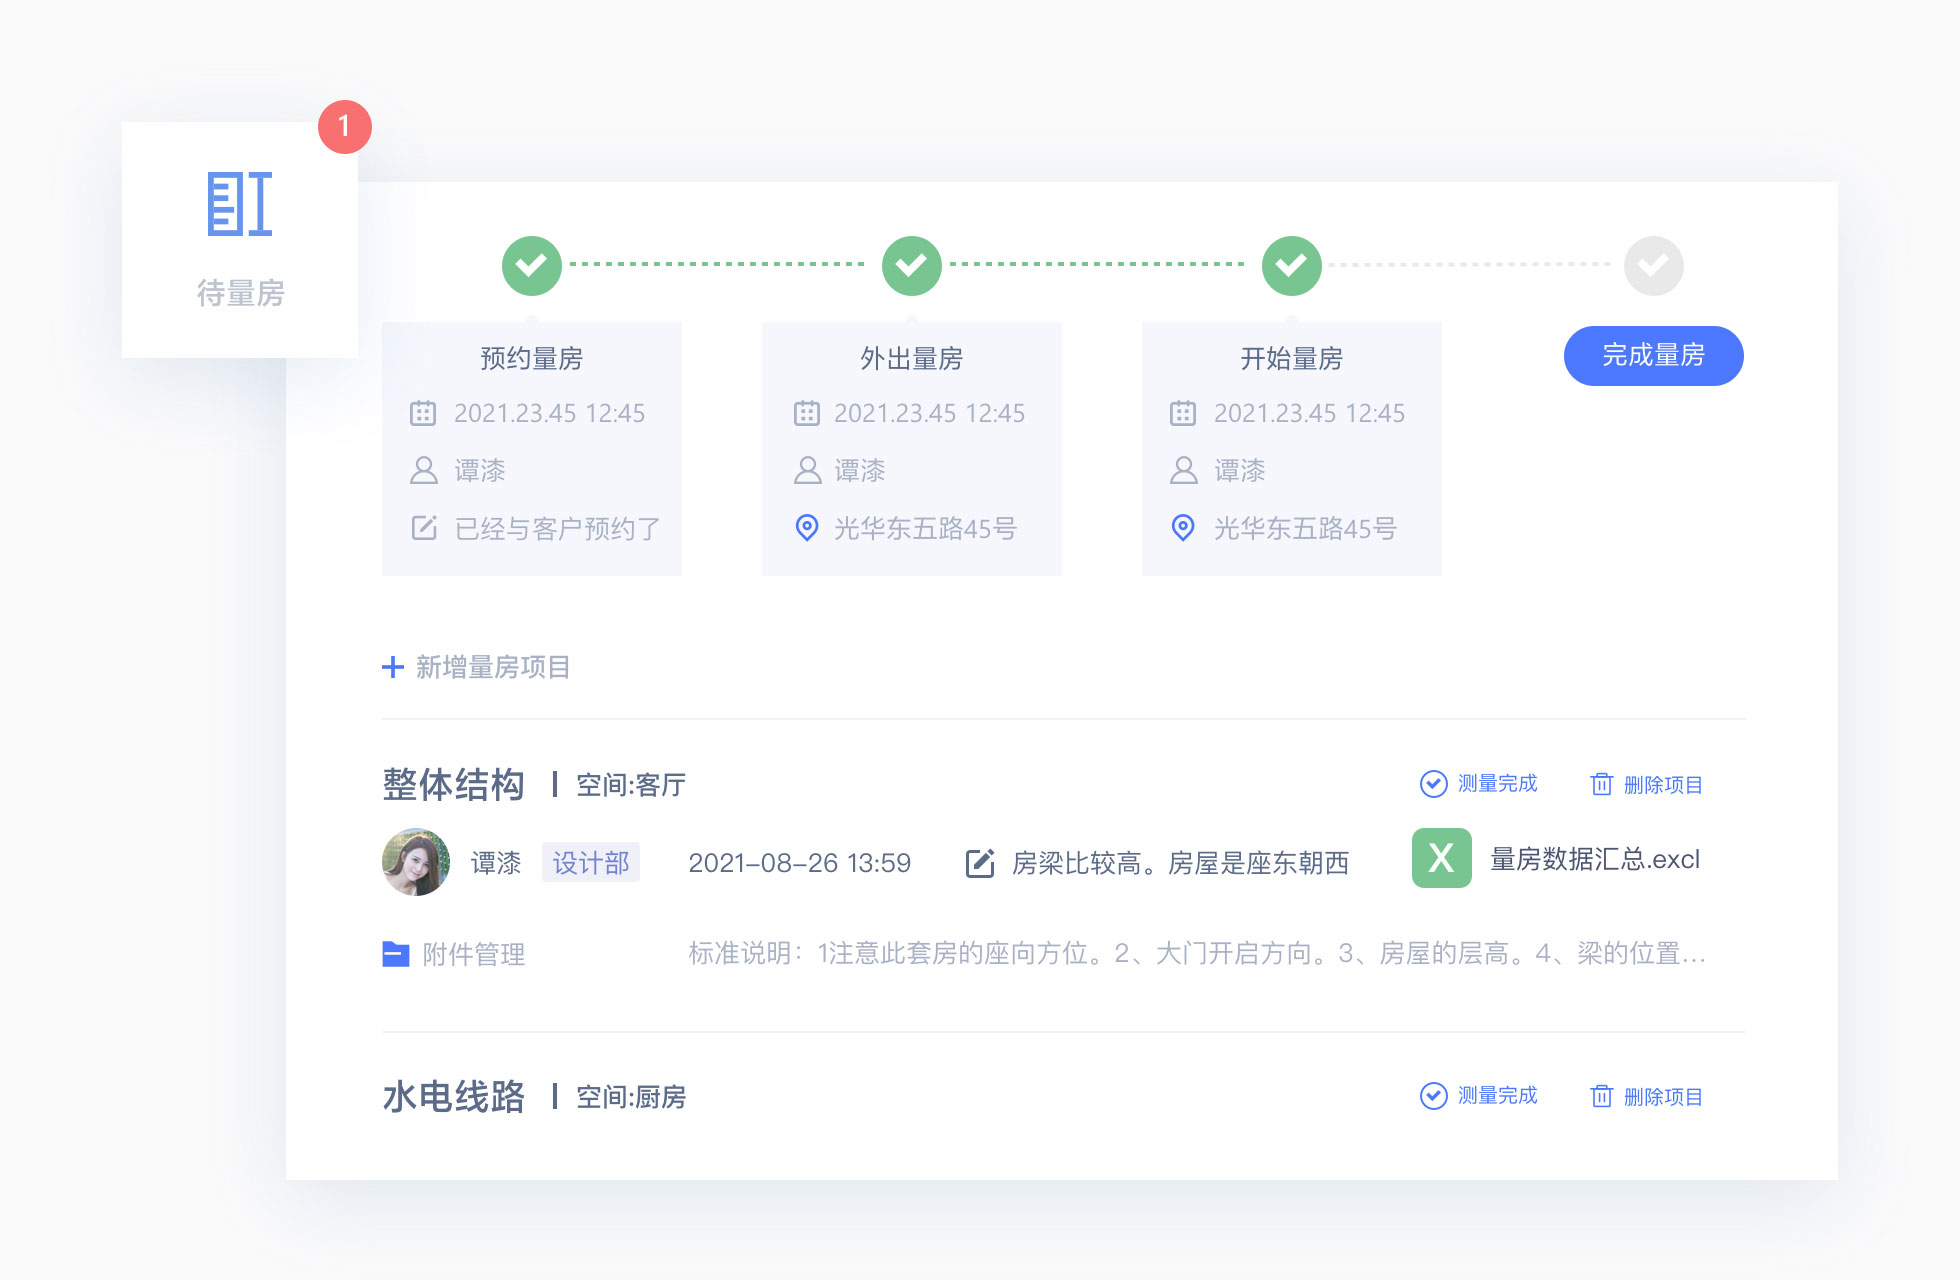The image size is (1960, 1280).
Task: Select the 预约量房 green step circle
Action: [x=531, y=265]
